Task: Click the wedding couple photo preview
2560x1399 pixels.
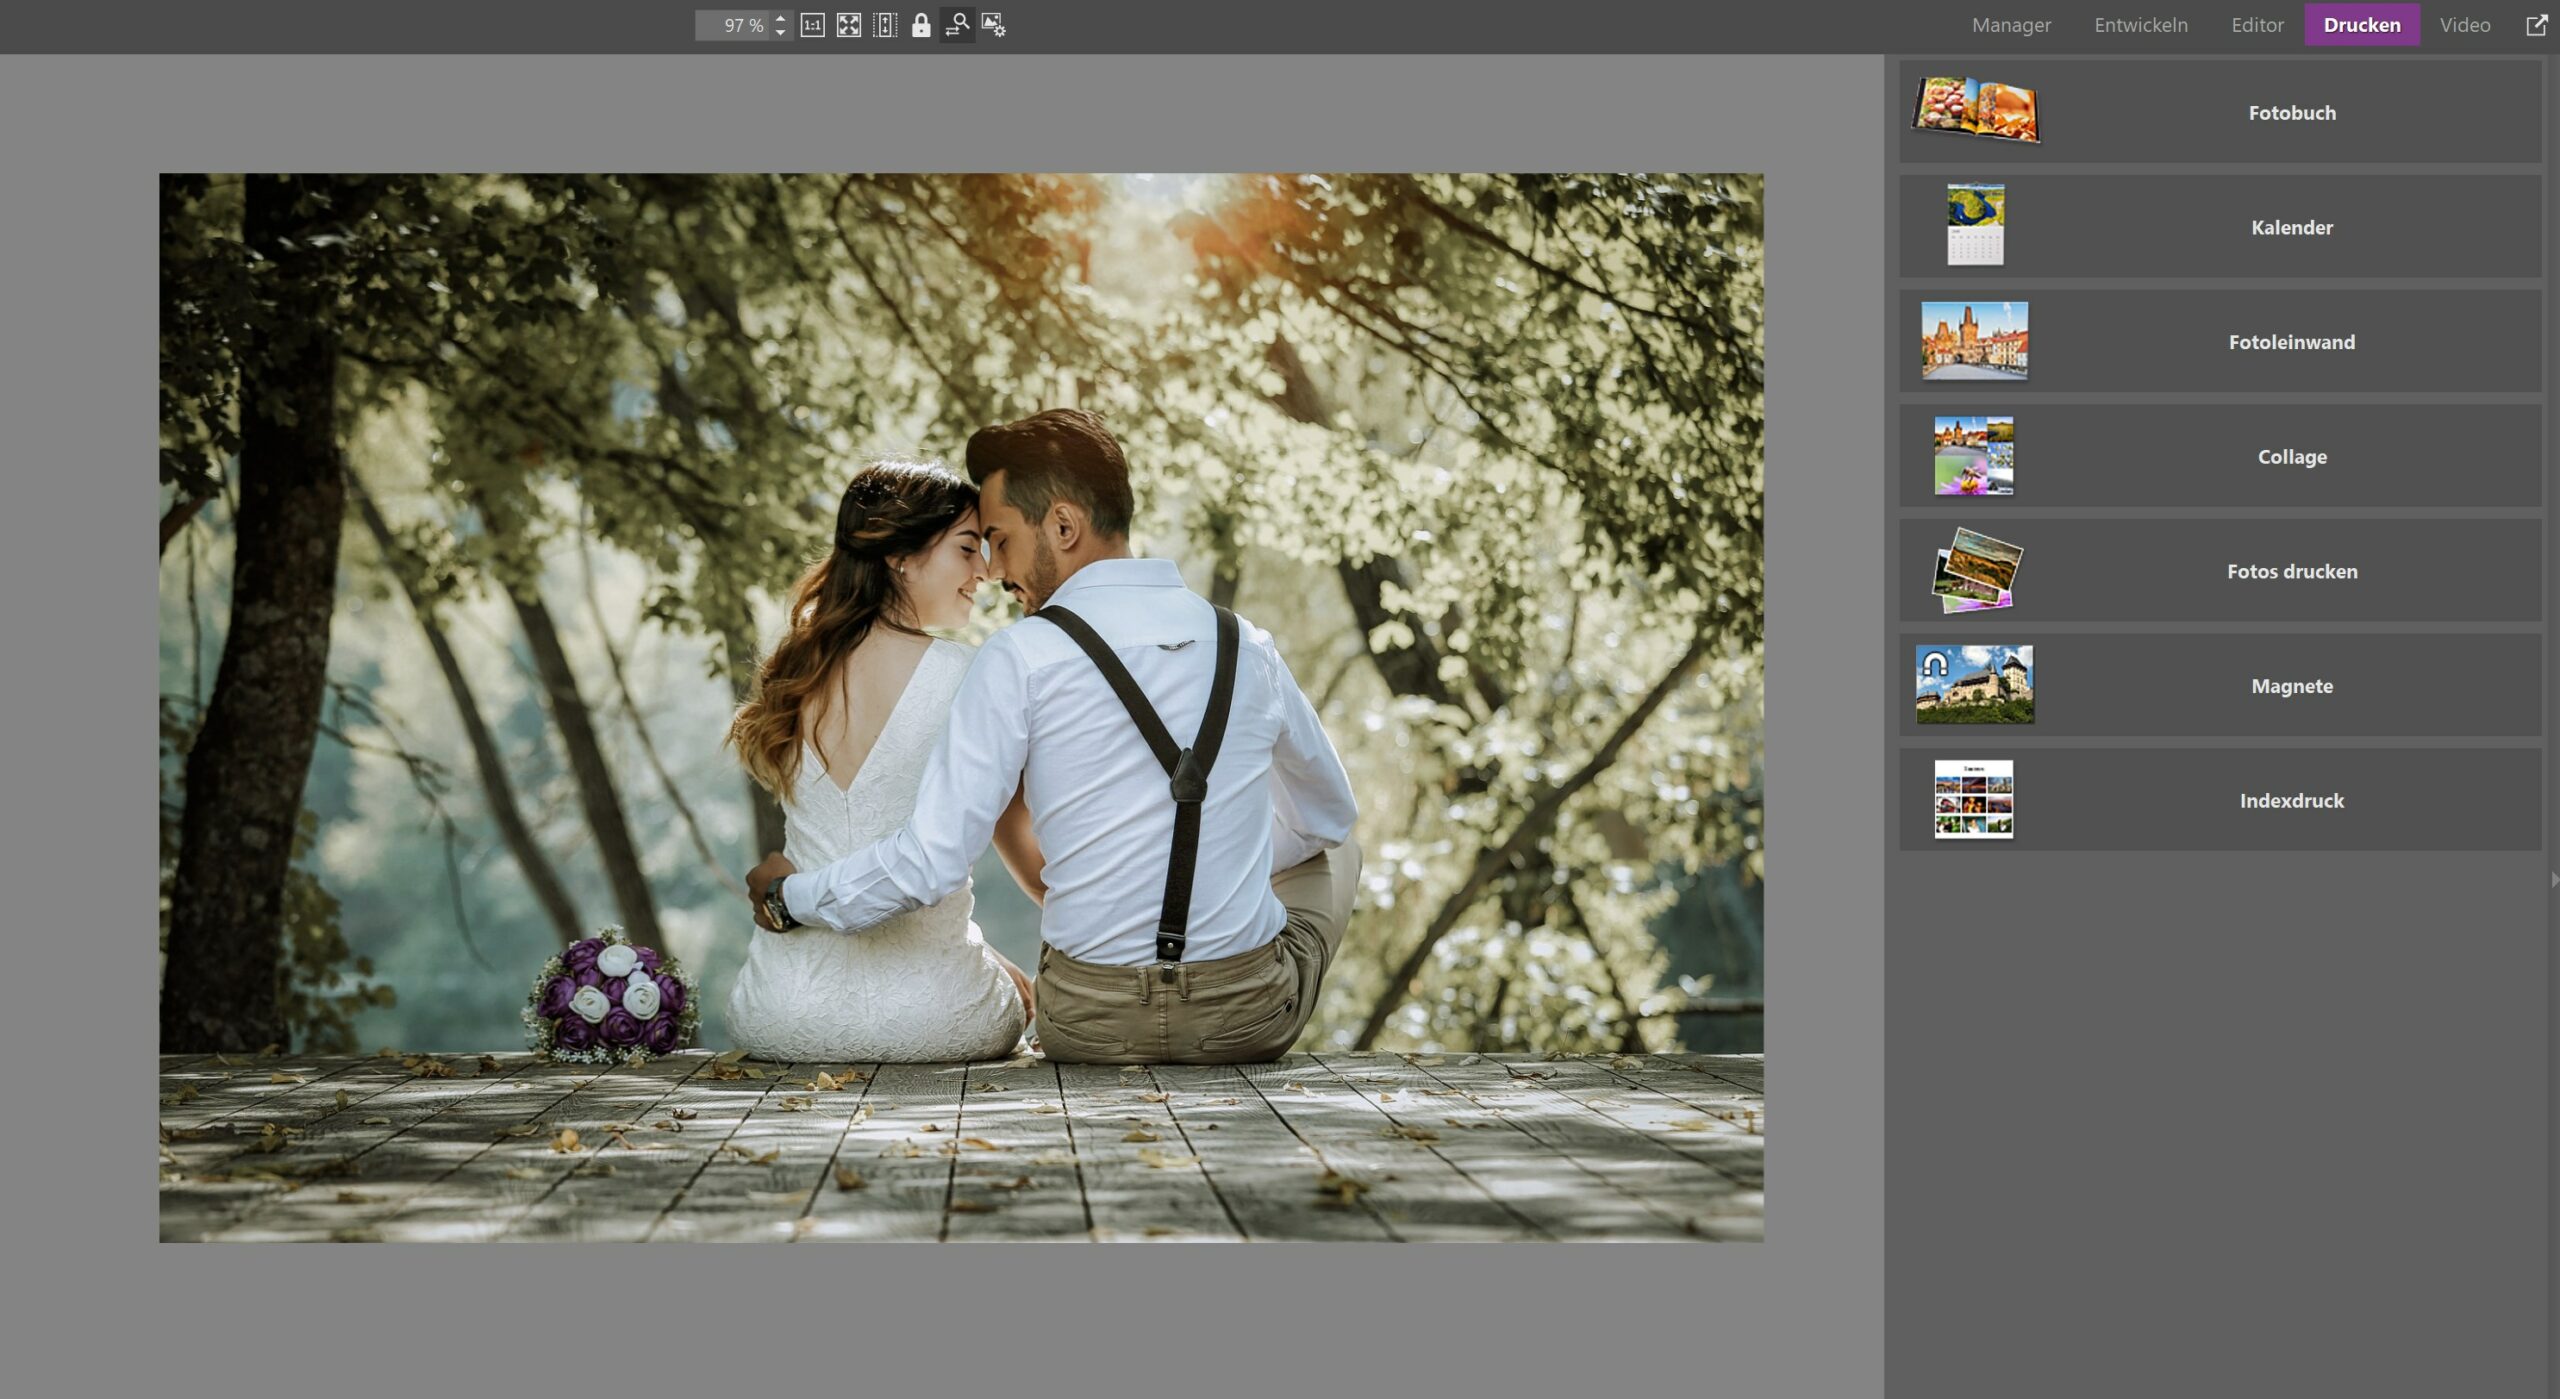Action: [961, 708]
